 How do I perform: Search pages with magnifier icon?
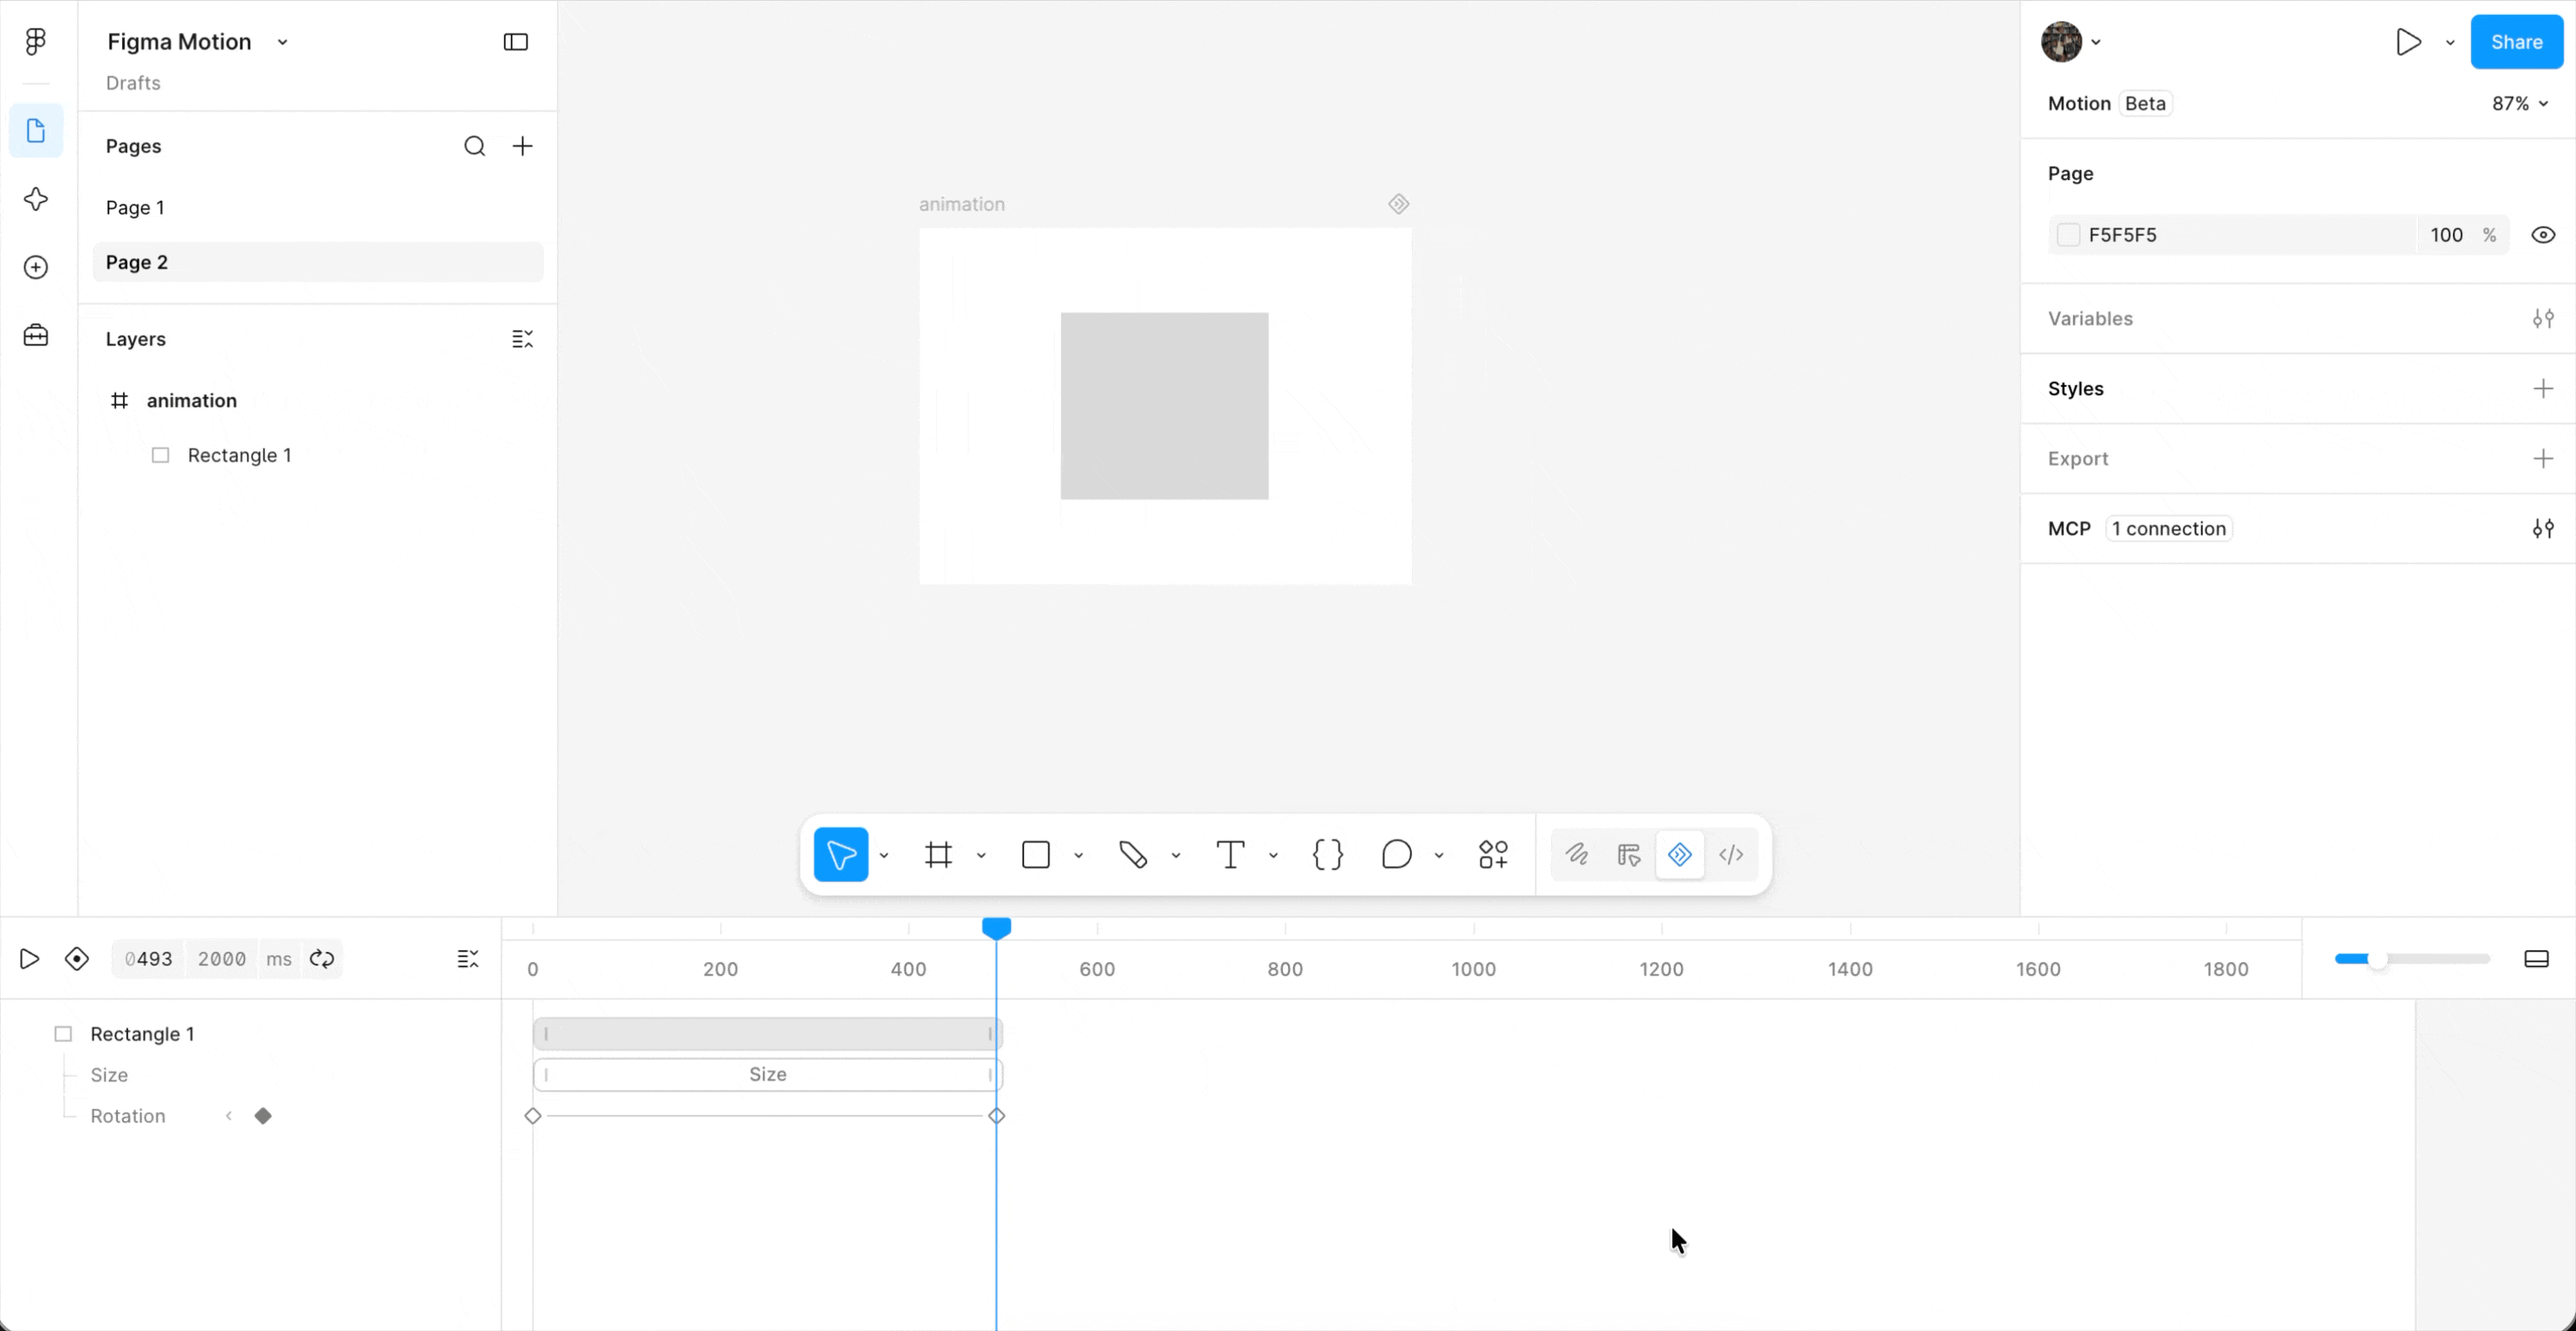click(475, 146)
